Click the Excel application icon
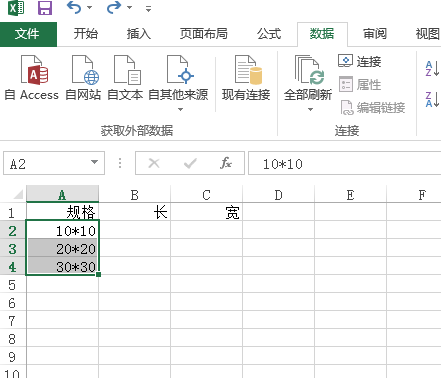Viewport: 441px width, 378px height. [16, 7]
